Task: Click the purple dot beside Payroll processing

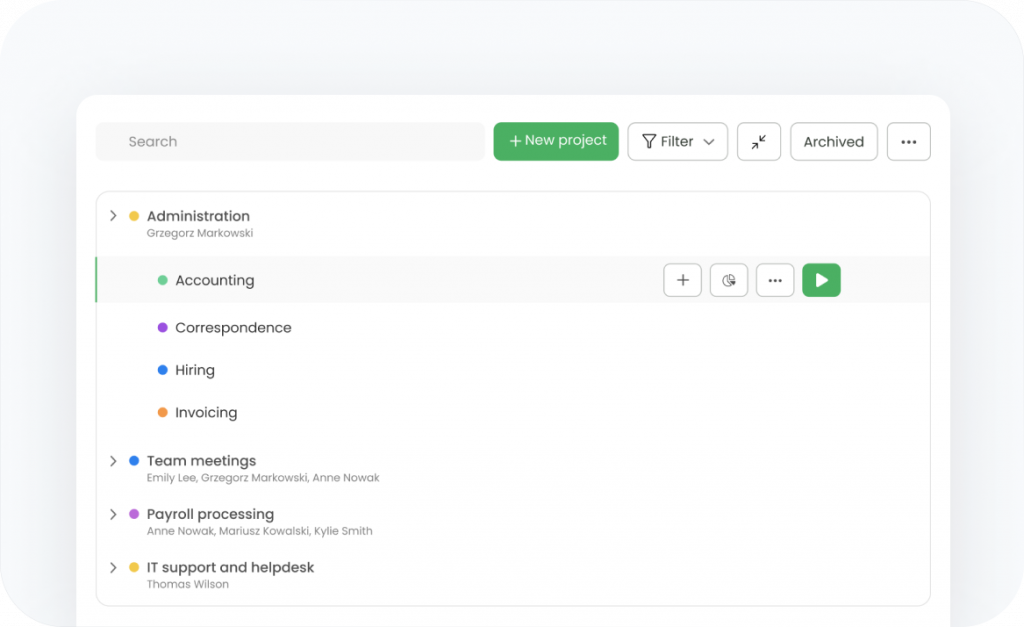Action: click(x=134, y=514)
